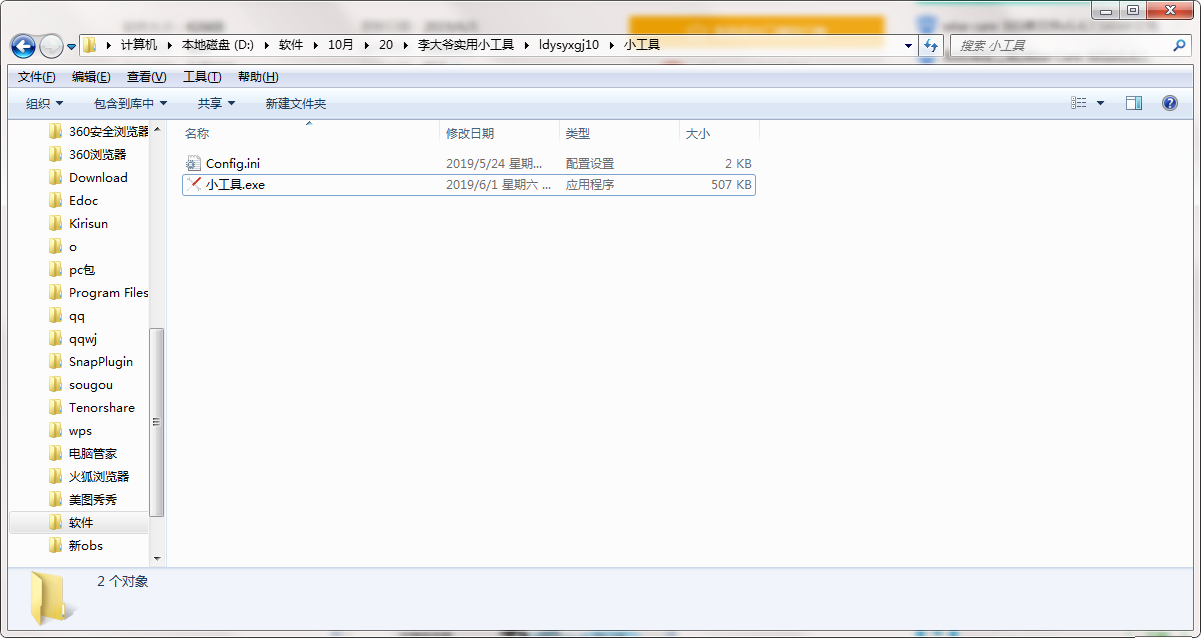The image size is (1201, 638).
Task: Select 电脑管家 folder in sidebar
Action: pyautogui.click(x=82, y=454)
